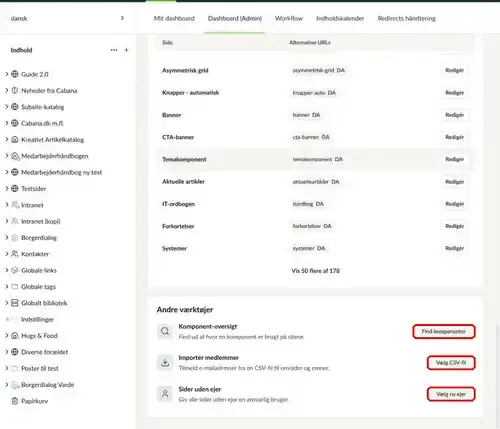Expand the Borgerdialog Varde node
Viewport: 500px width, 429px height.
6,384
